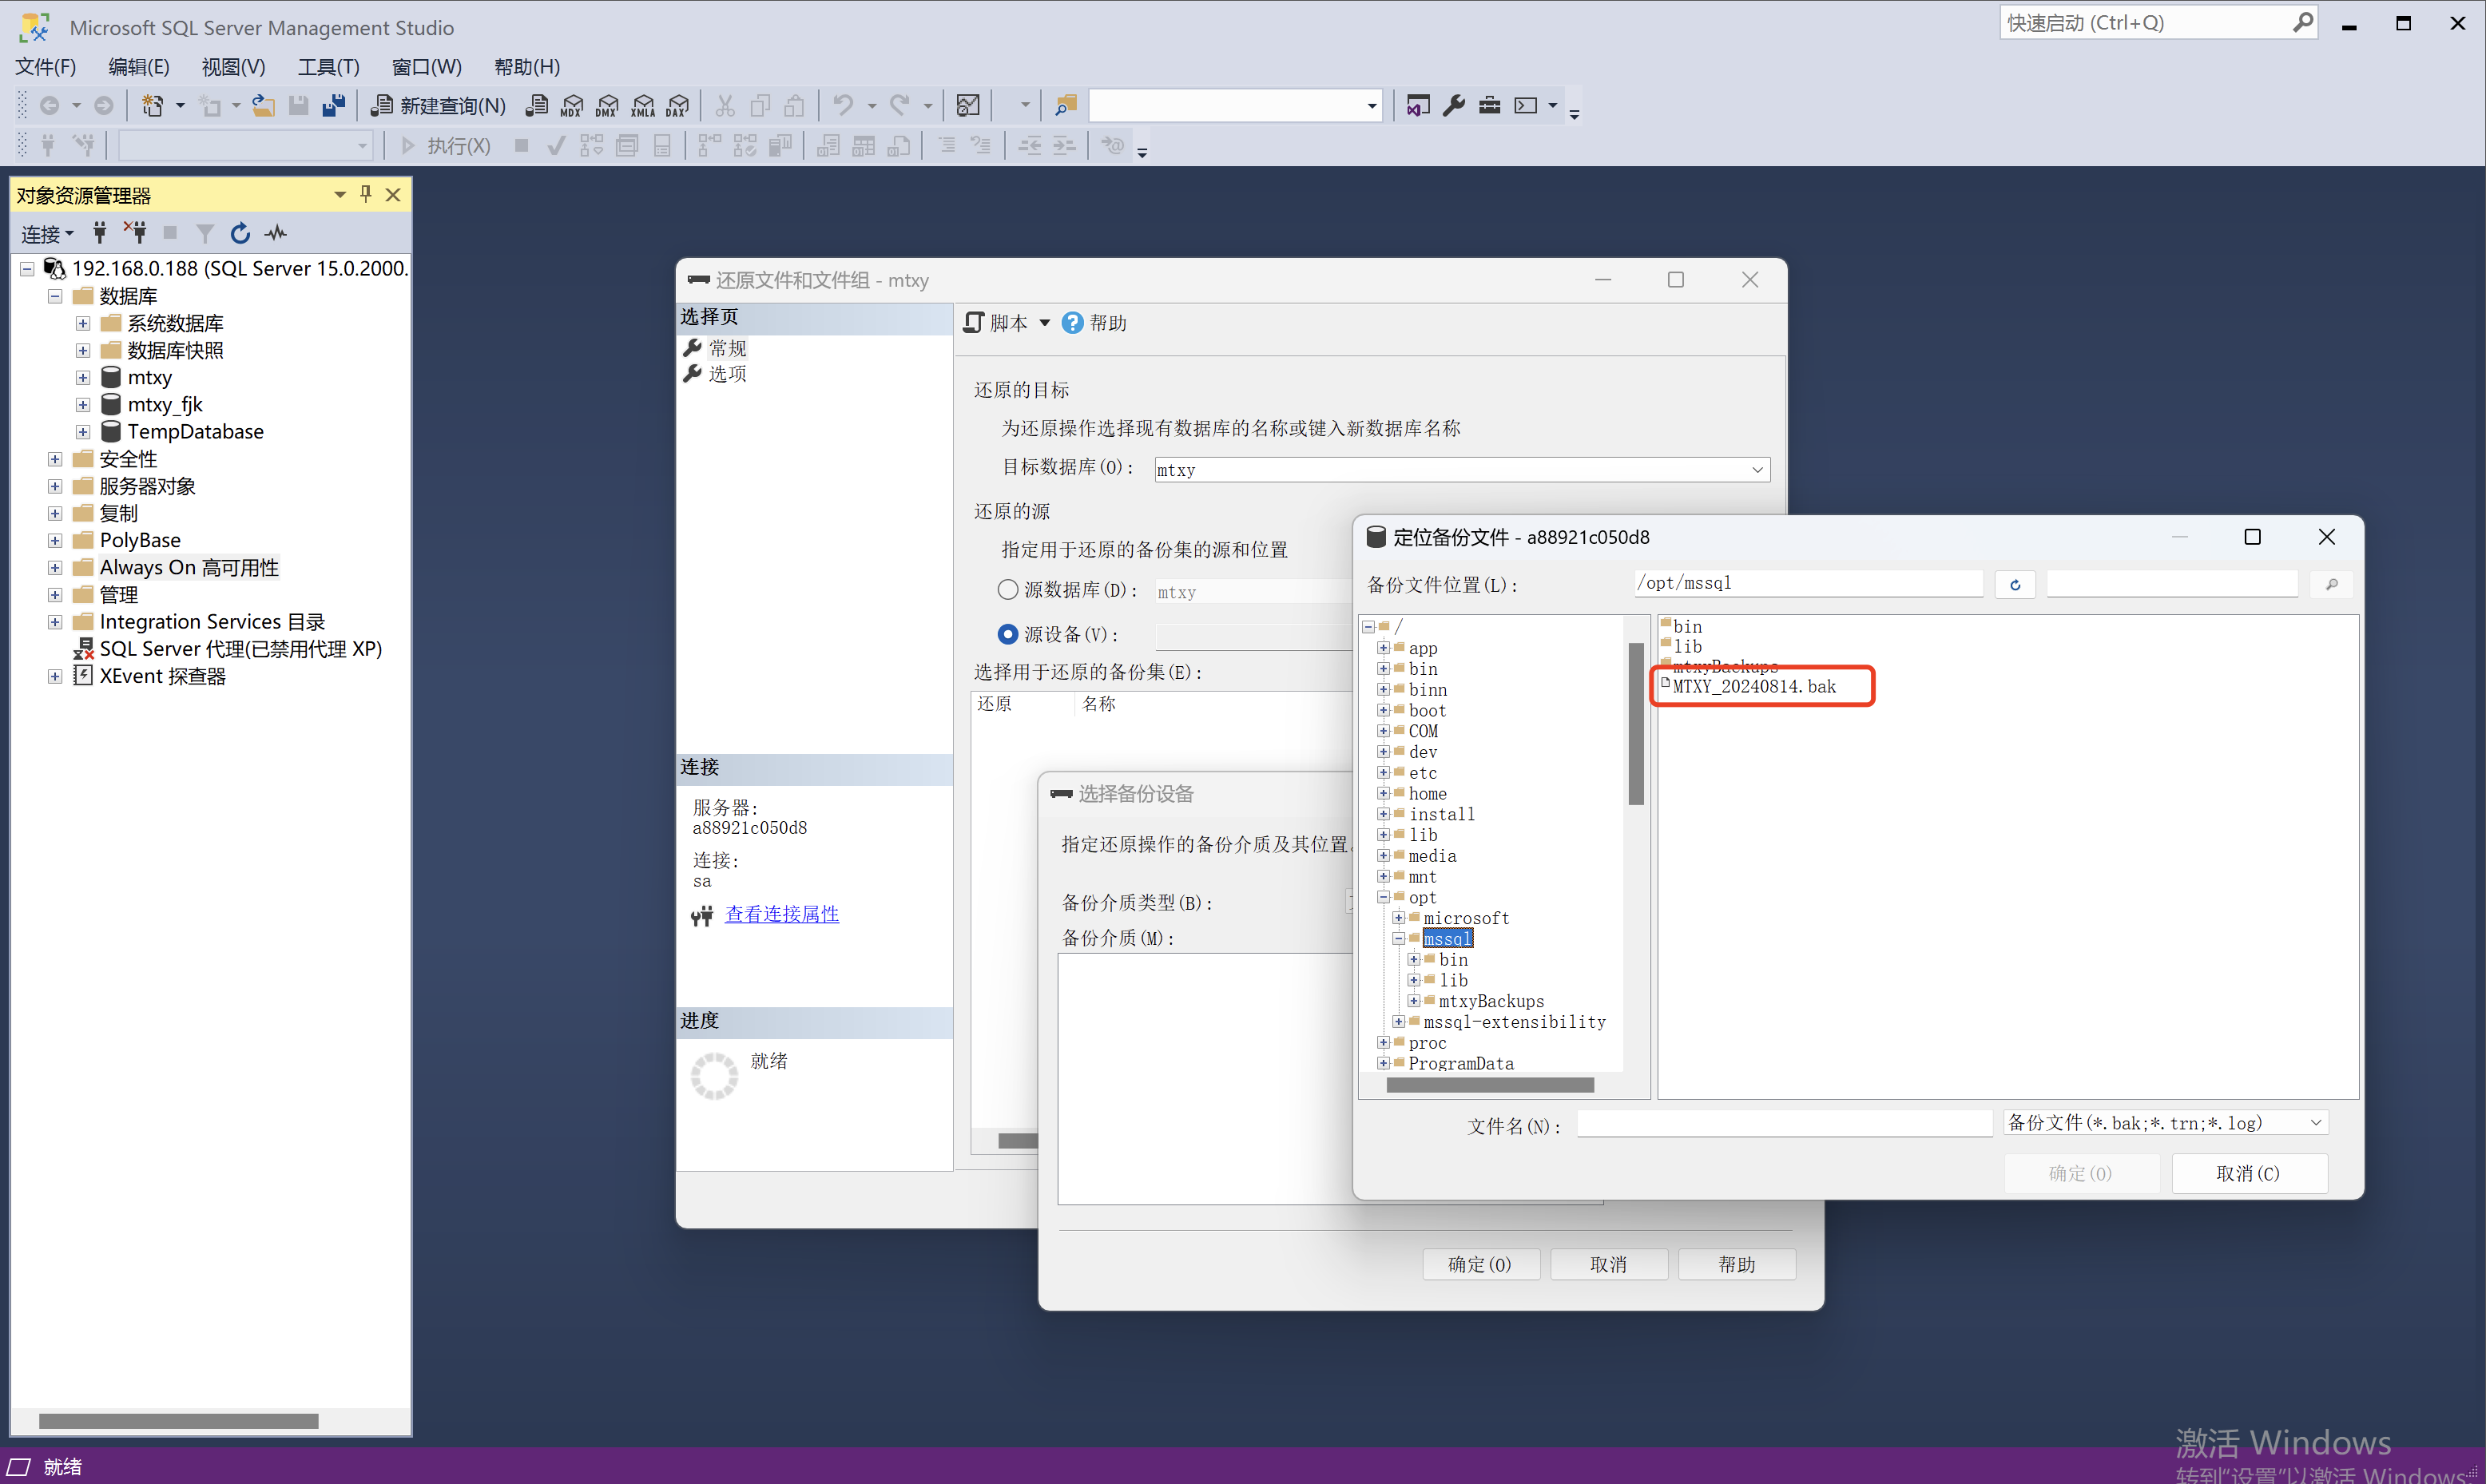Click the locate backup file refresh icon
This screenshot has width=2486, height=1484.
pos(2018,586)
